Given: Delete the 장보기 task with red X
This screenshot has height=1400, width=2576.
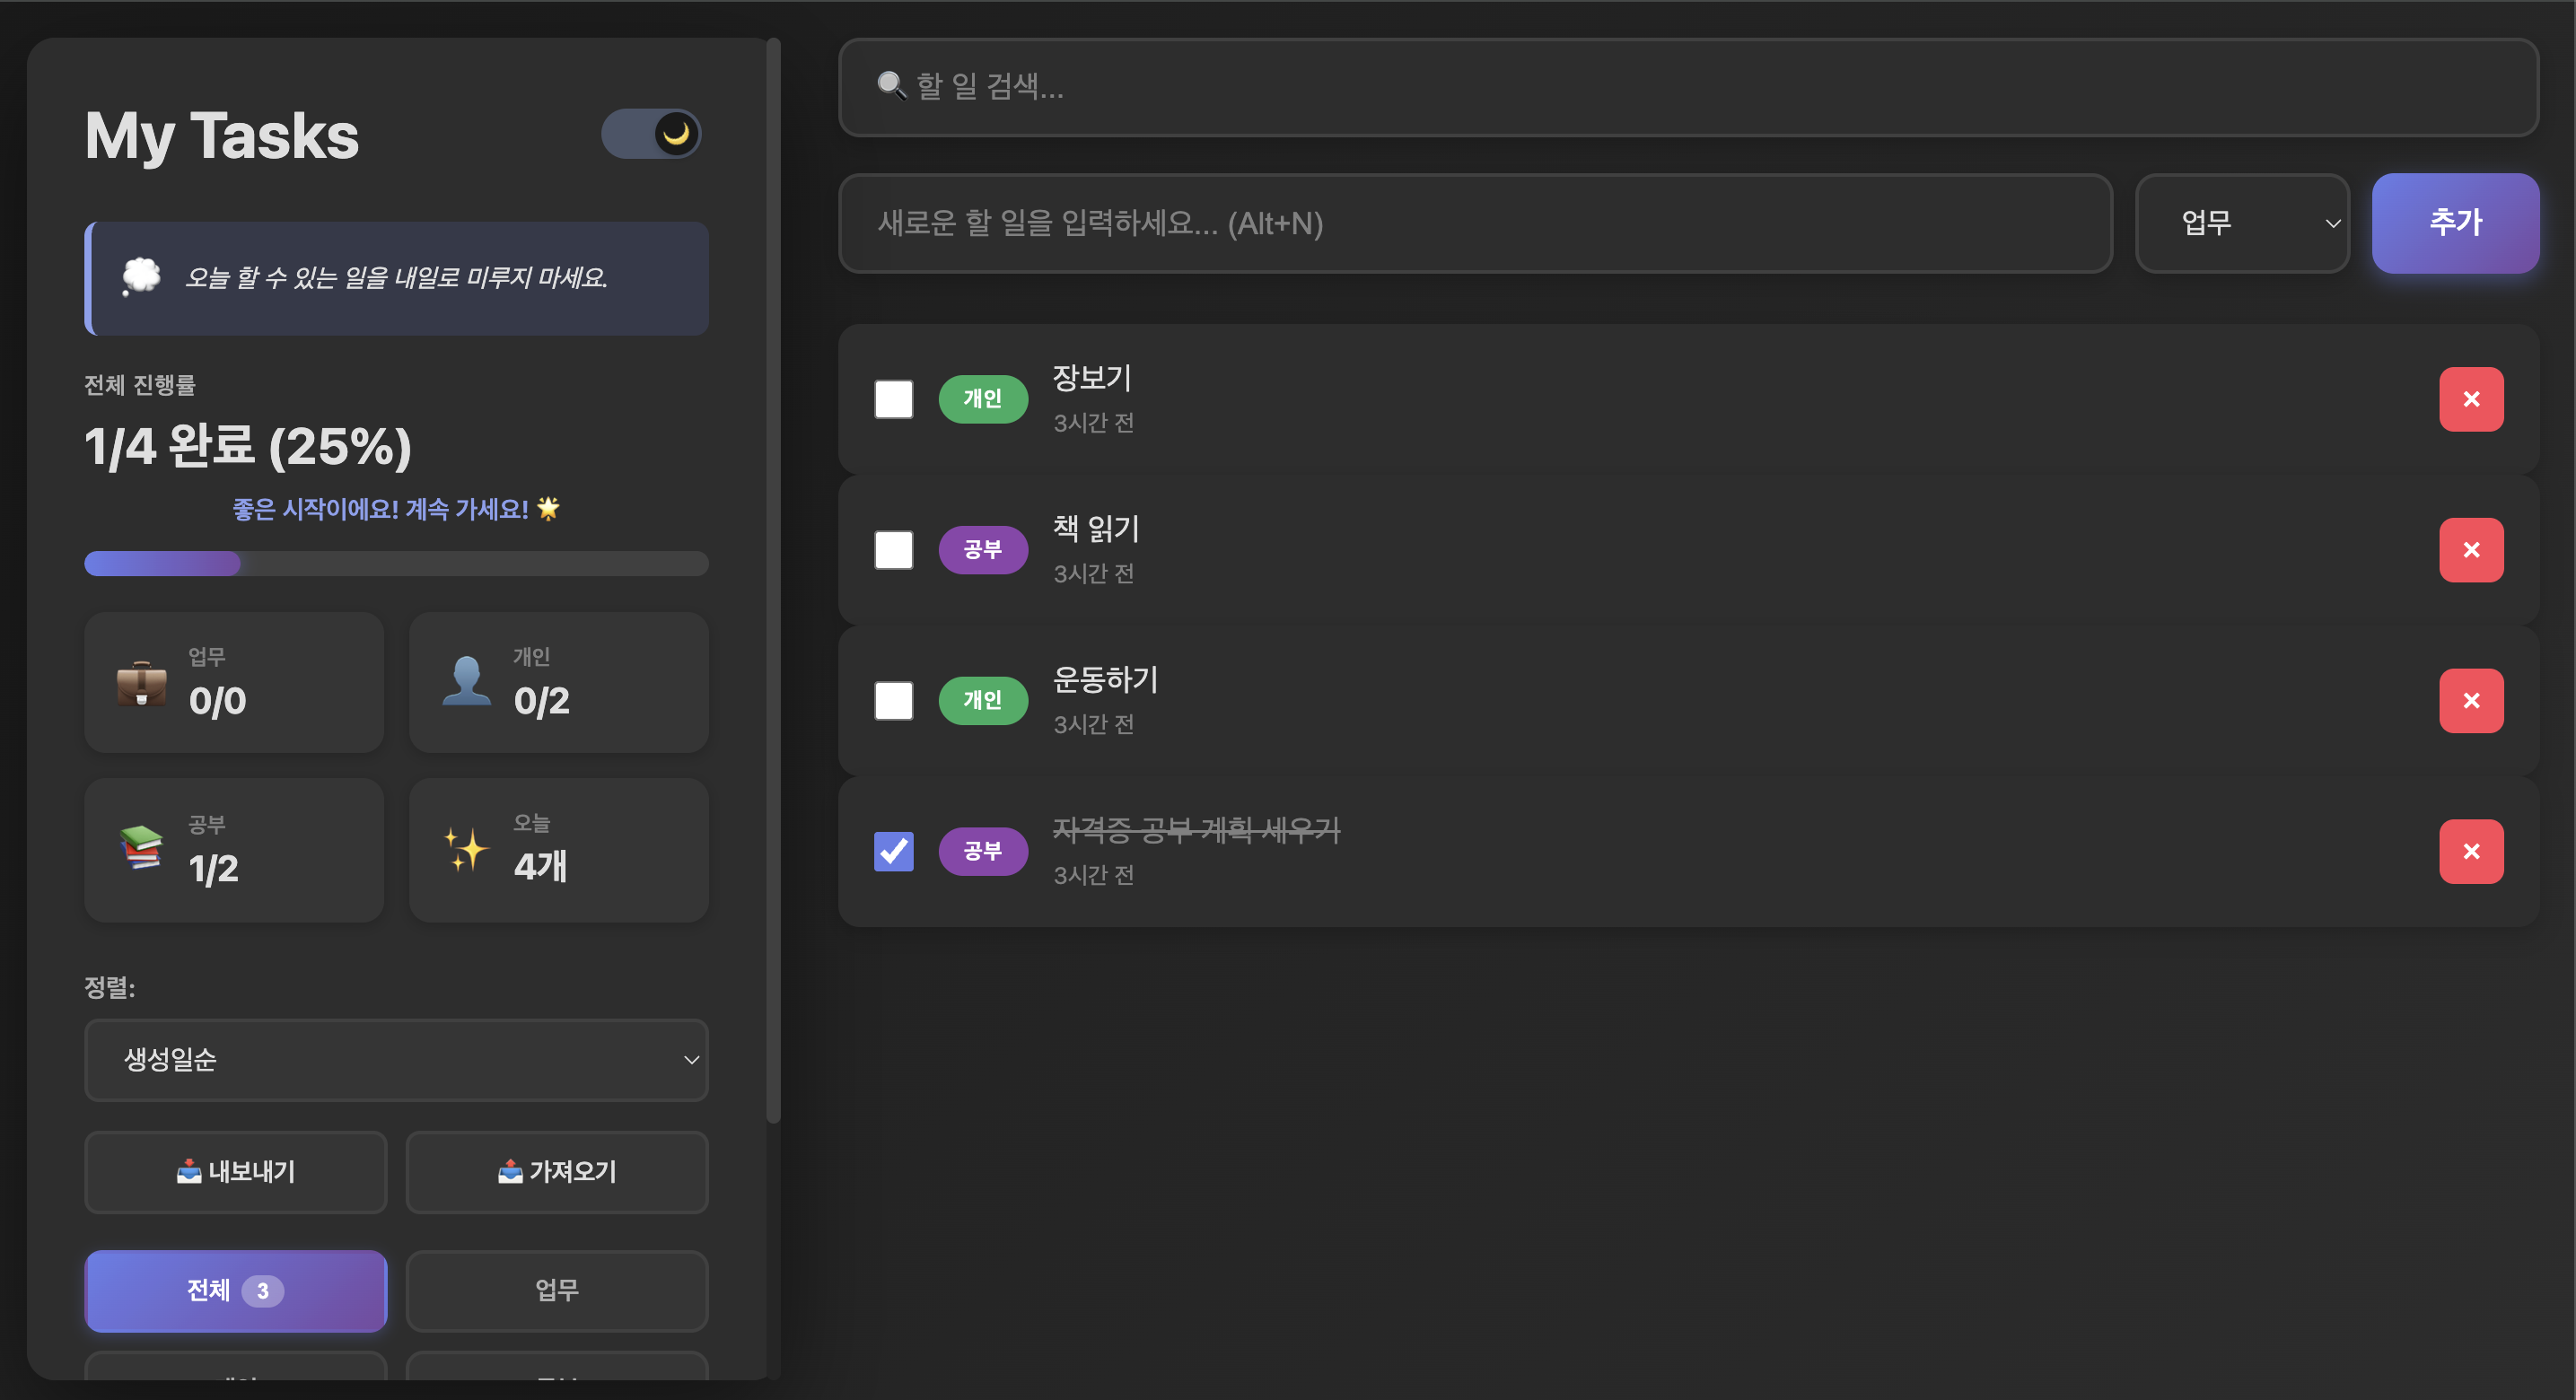Looking at the screenshot, I should [x=2470, y=399].
